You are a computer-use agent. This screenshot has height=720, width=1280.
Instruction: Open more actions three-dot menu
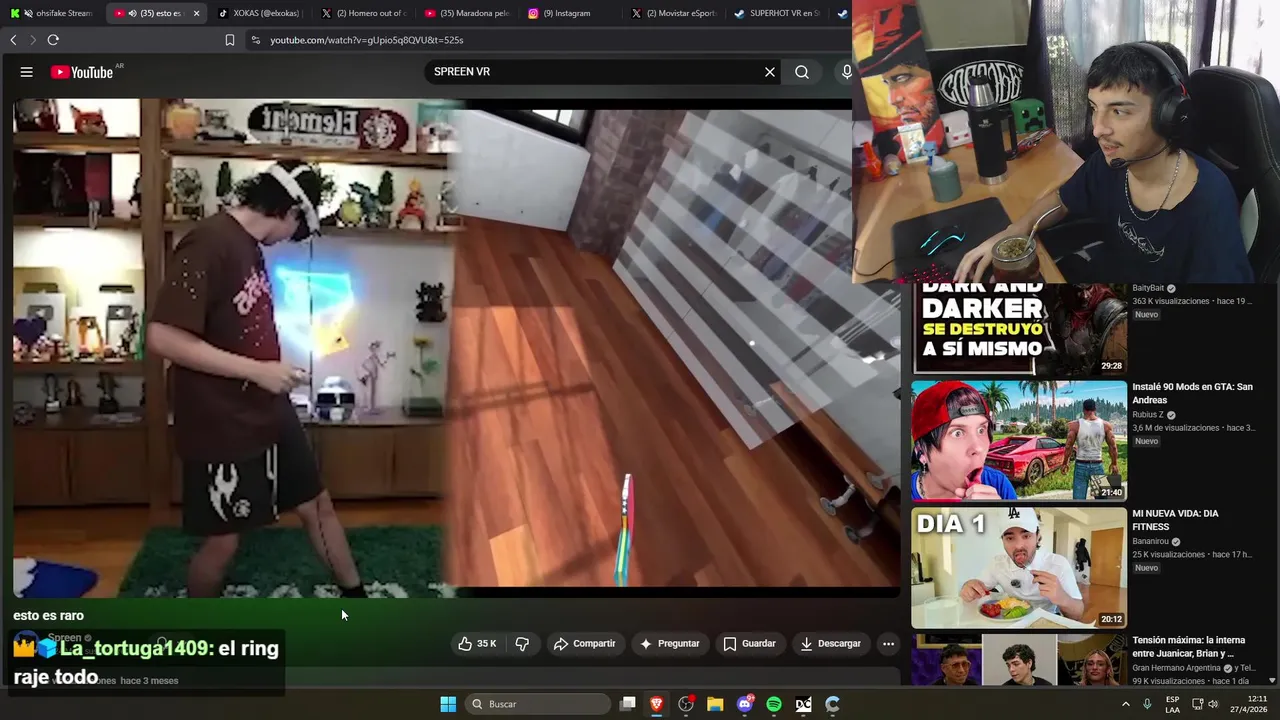888,644
